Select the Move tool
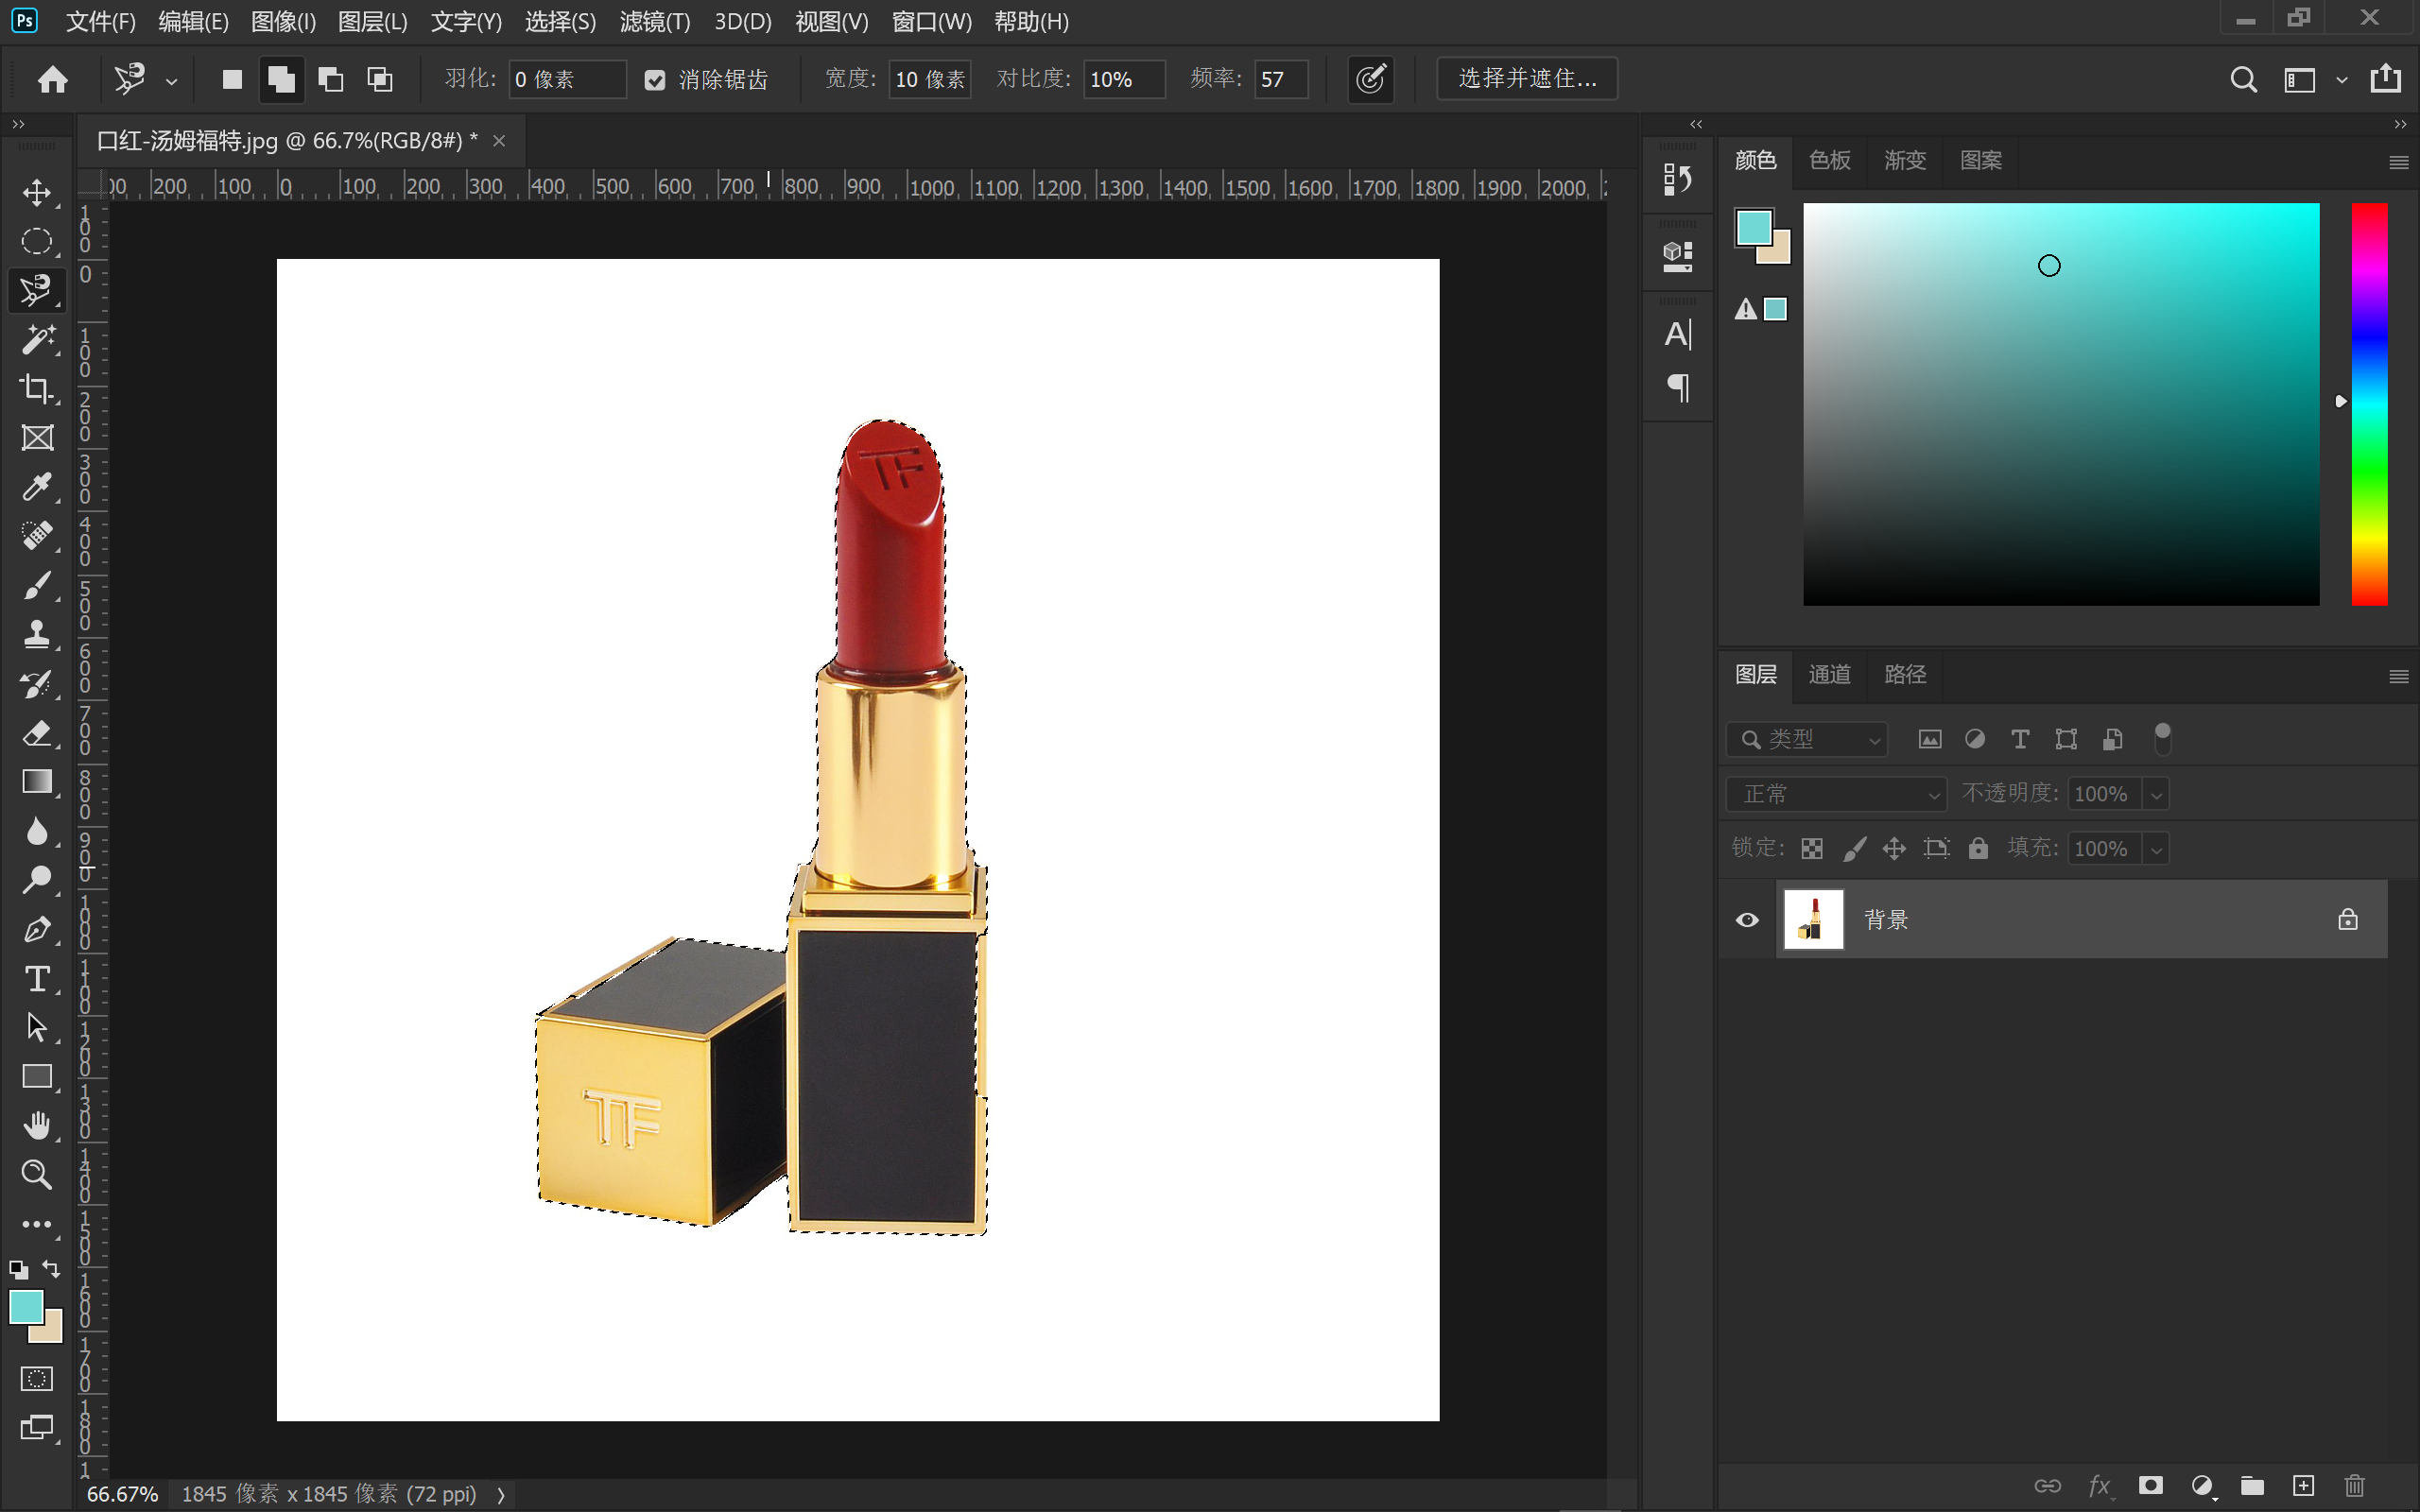 click(x=37, y=192)
